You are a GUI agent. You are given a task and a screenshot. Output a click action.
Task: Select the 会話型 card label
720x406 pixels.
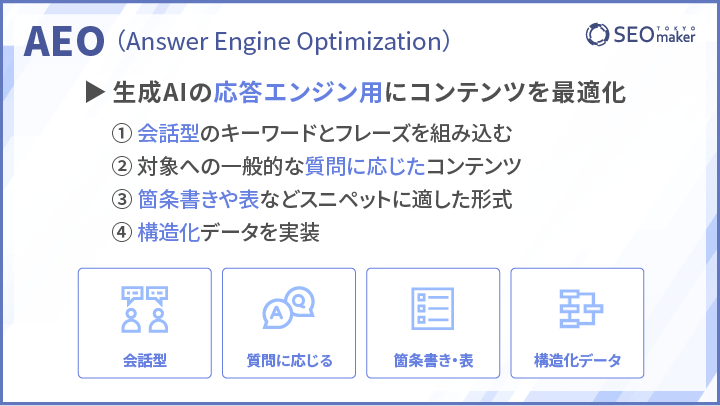tap(145, 361)
